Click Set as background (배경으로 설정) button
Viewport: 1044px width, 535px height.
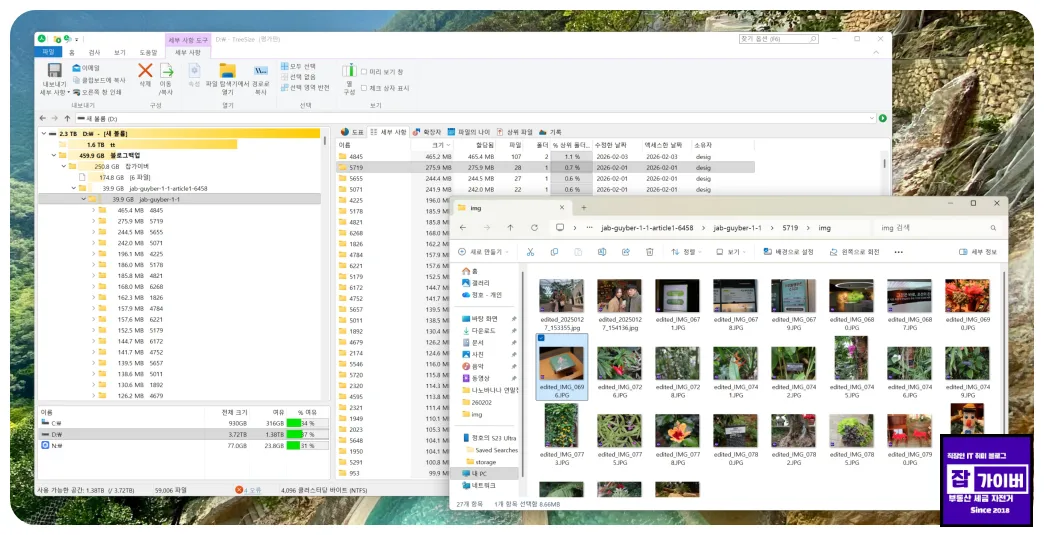pyautogui.click(x=788, y=252)
